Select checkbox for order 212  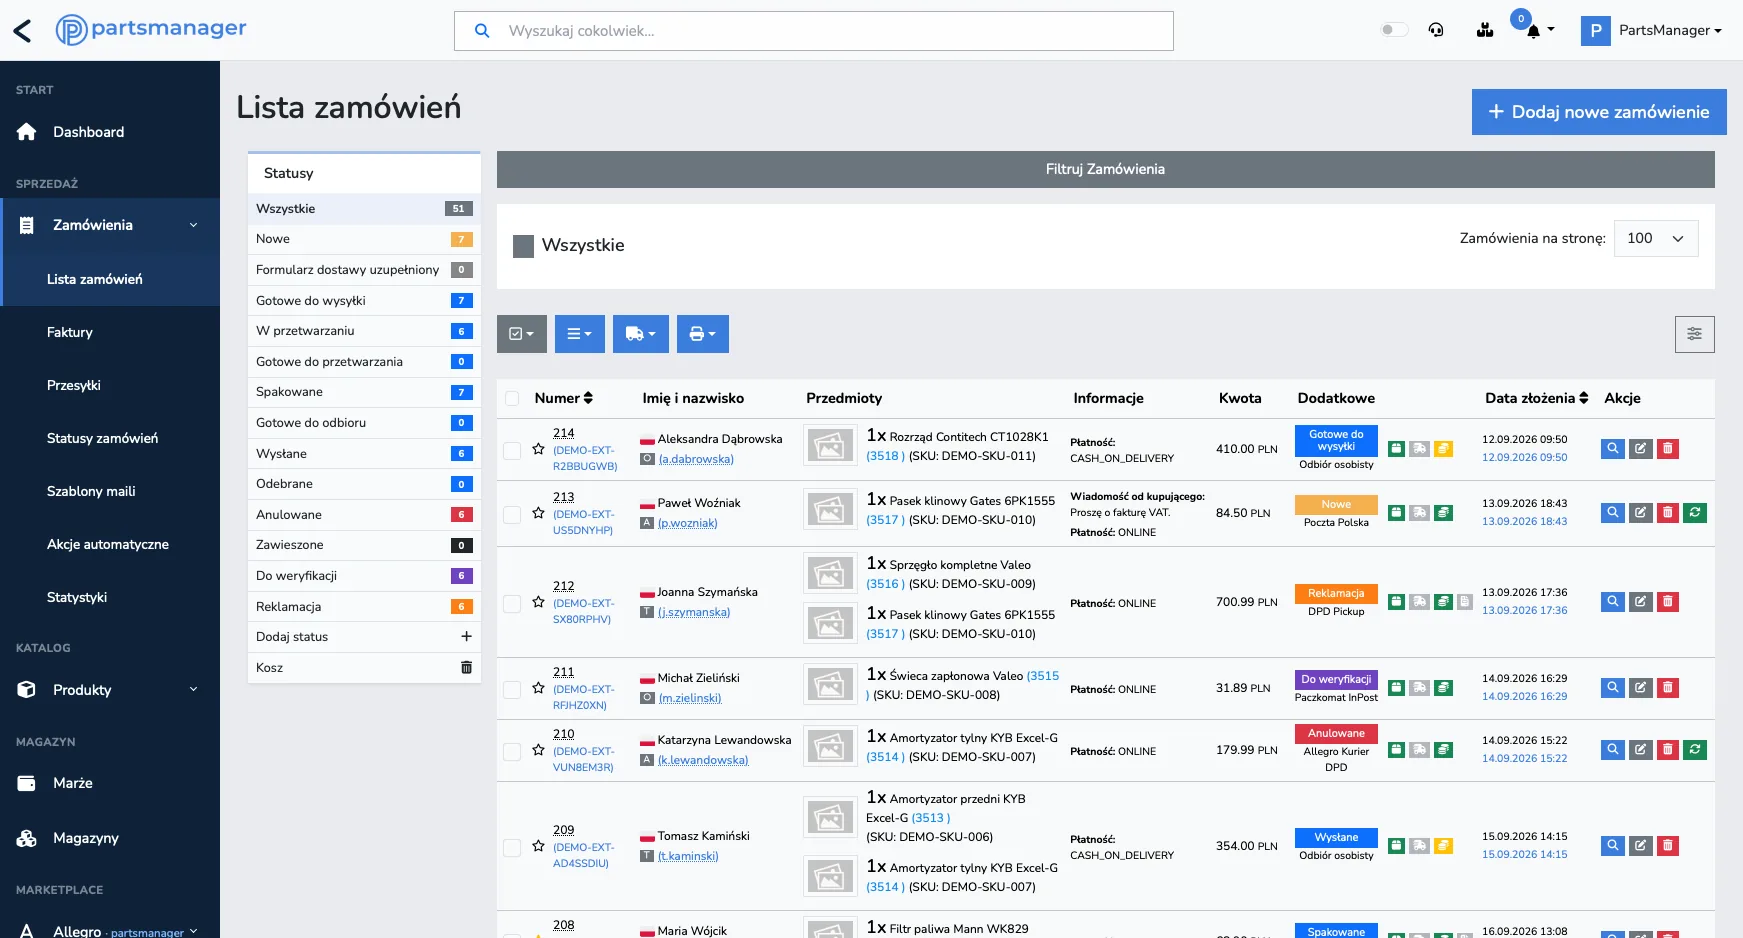coord(512,604)
